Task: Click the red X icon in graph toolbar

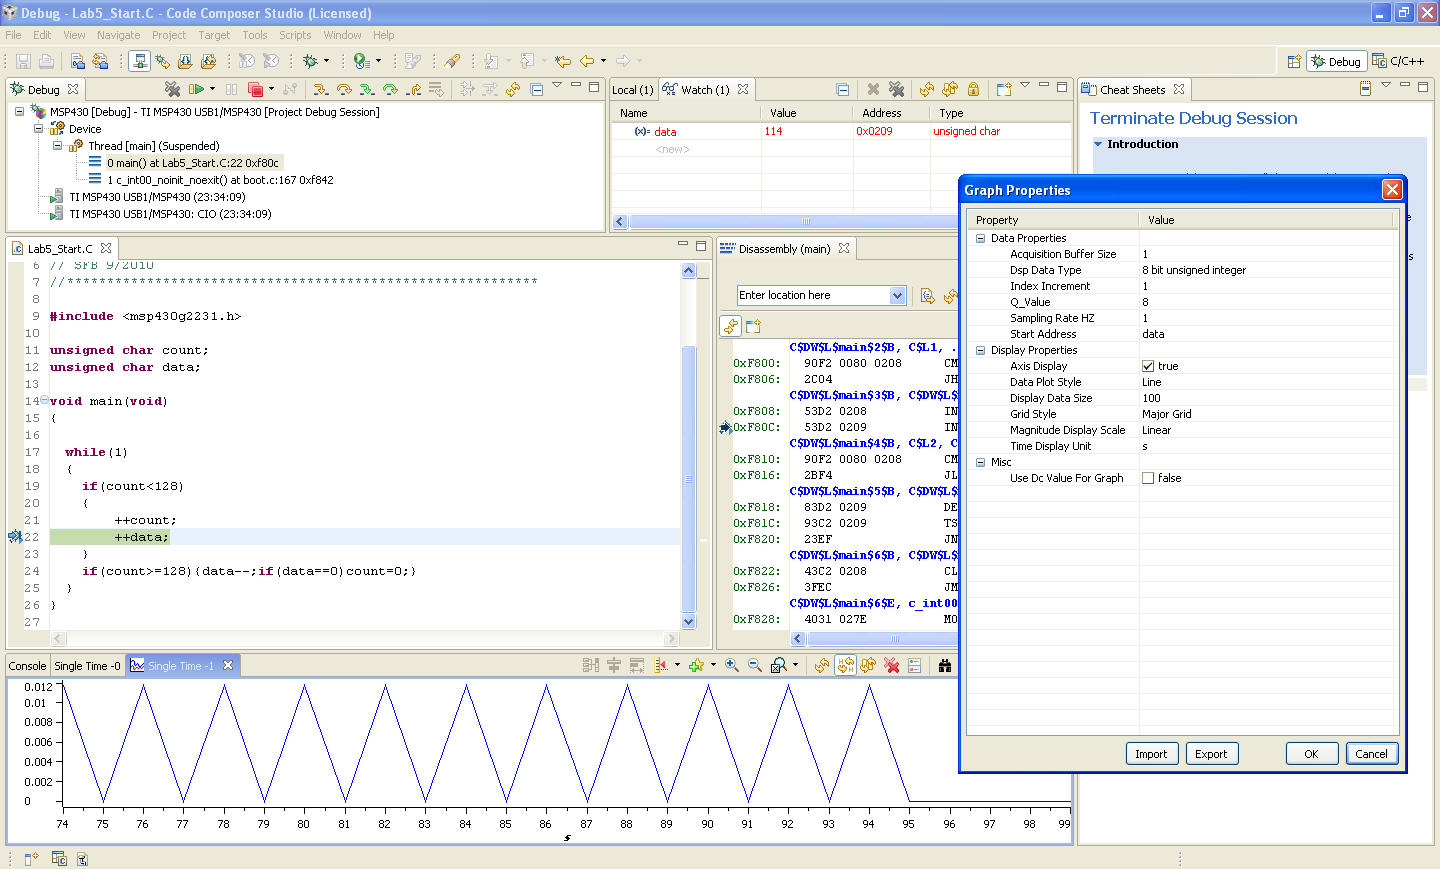Action: pyautogui.click(x=892, y=665)
